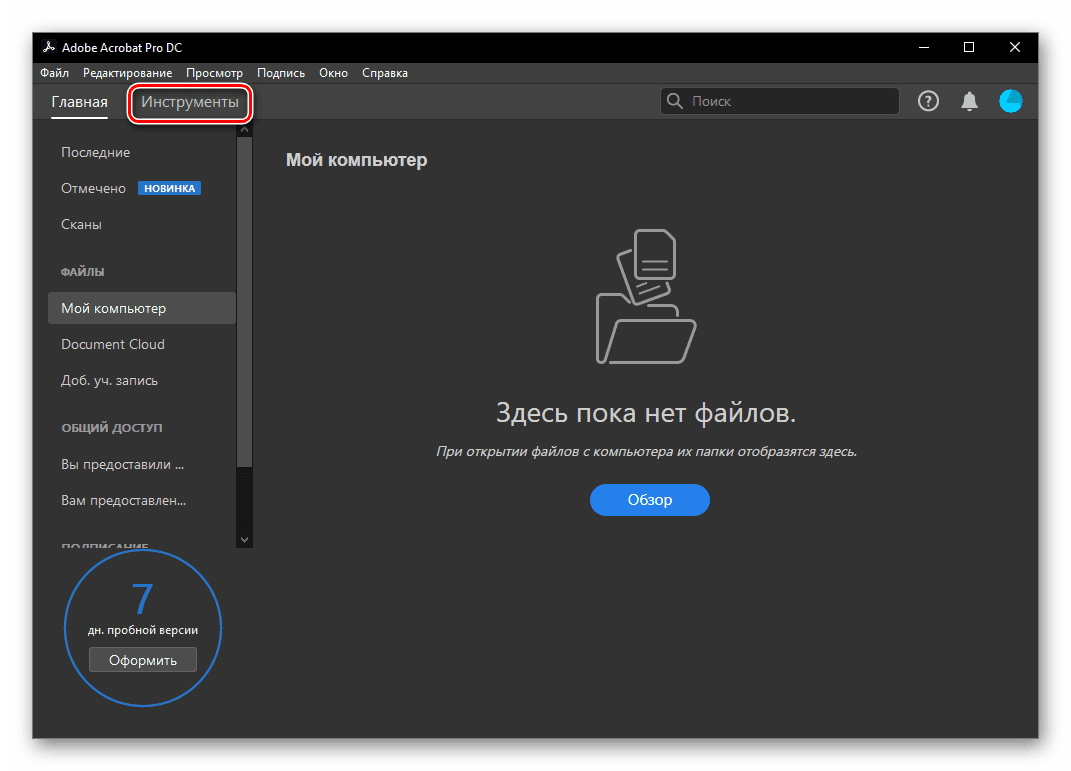Select Отмечено in the sidebar

click(94, 188)
